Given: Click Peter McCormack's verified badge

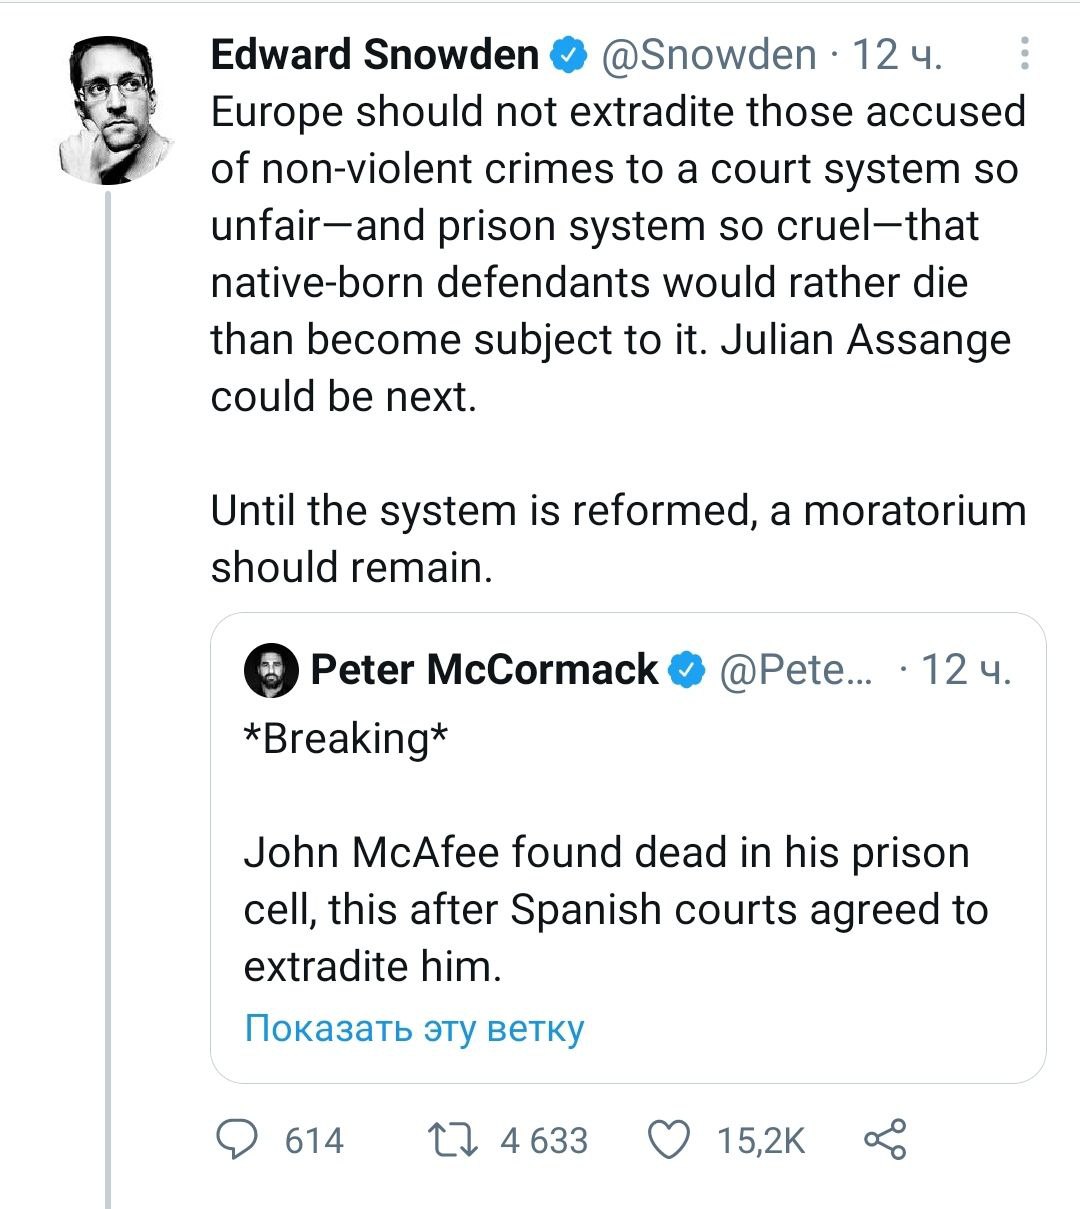Looking at the screenshot, I should tap(687, 670).
